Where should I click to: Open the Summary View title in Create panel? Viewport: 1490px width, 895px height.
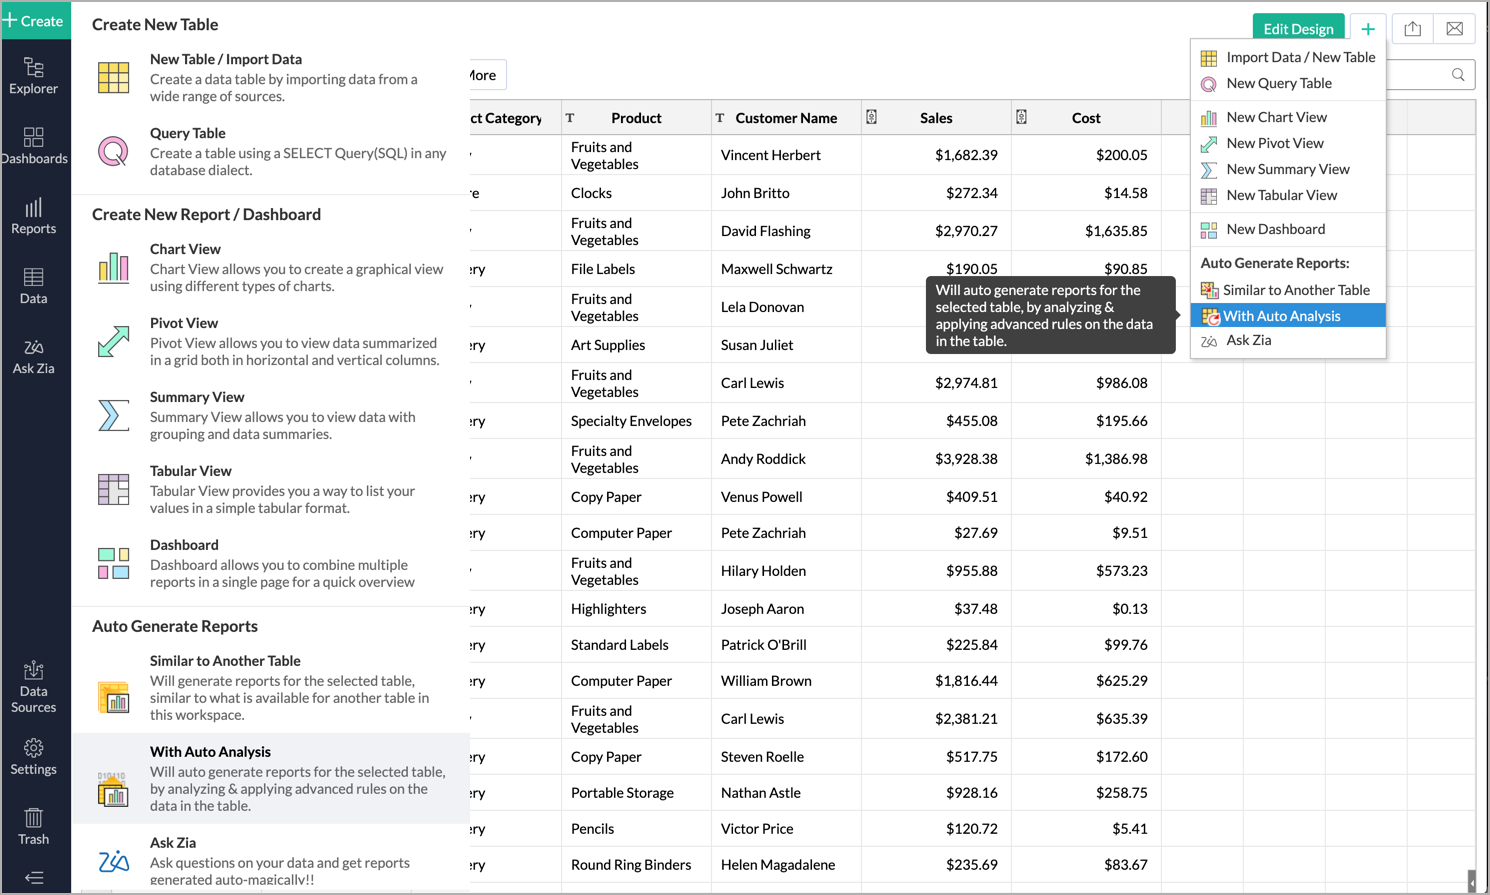pos(197,397)
